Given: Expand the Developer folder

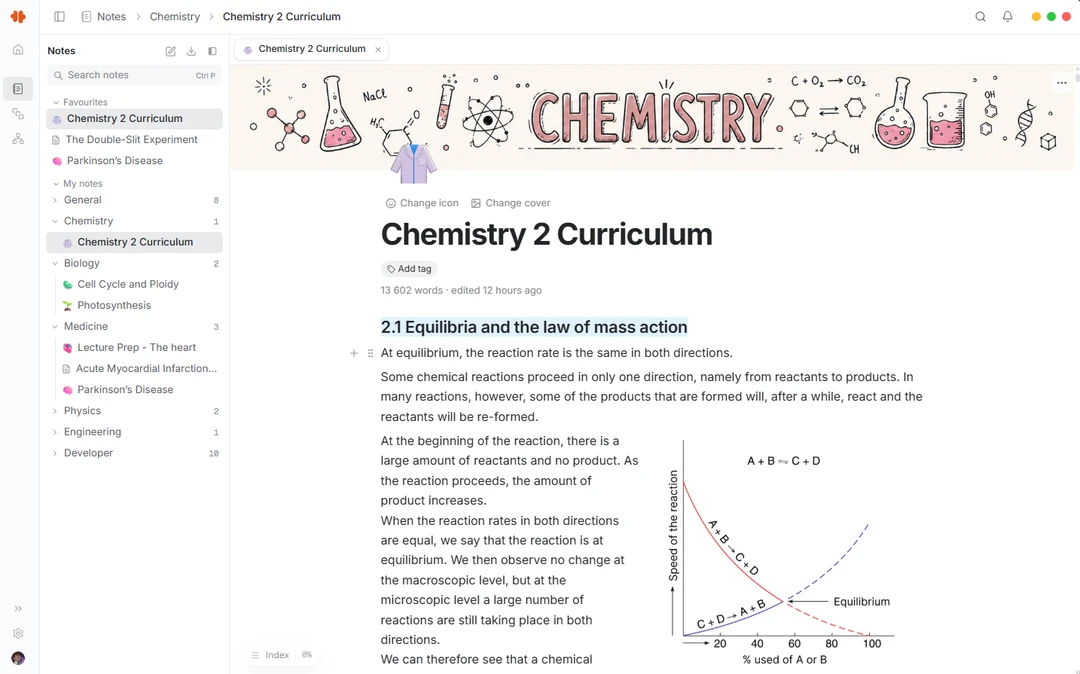Looking at the screenshot, I should point(55,453).
